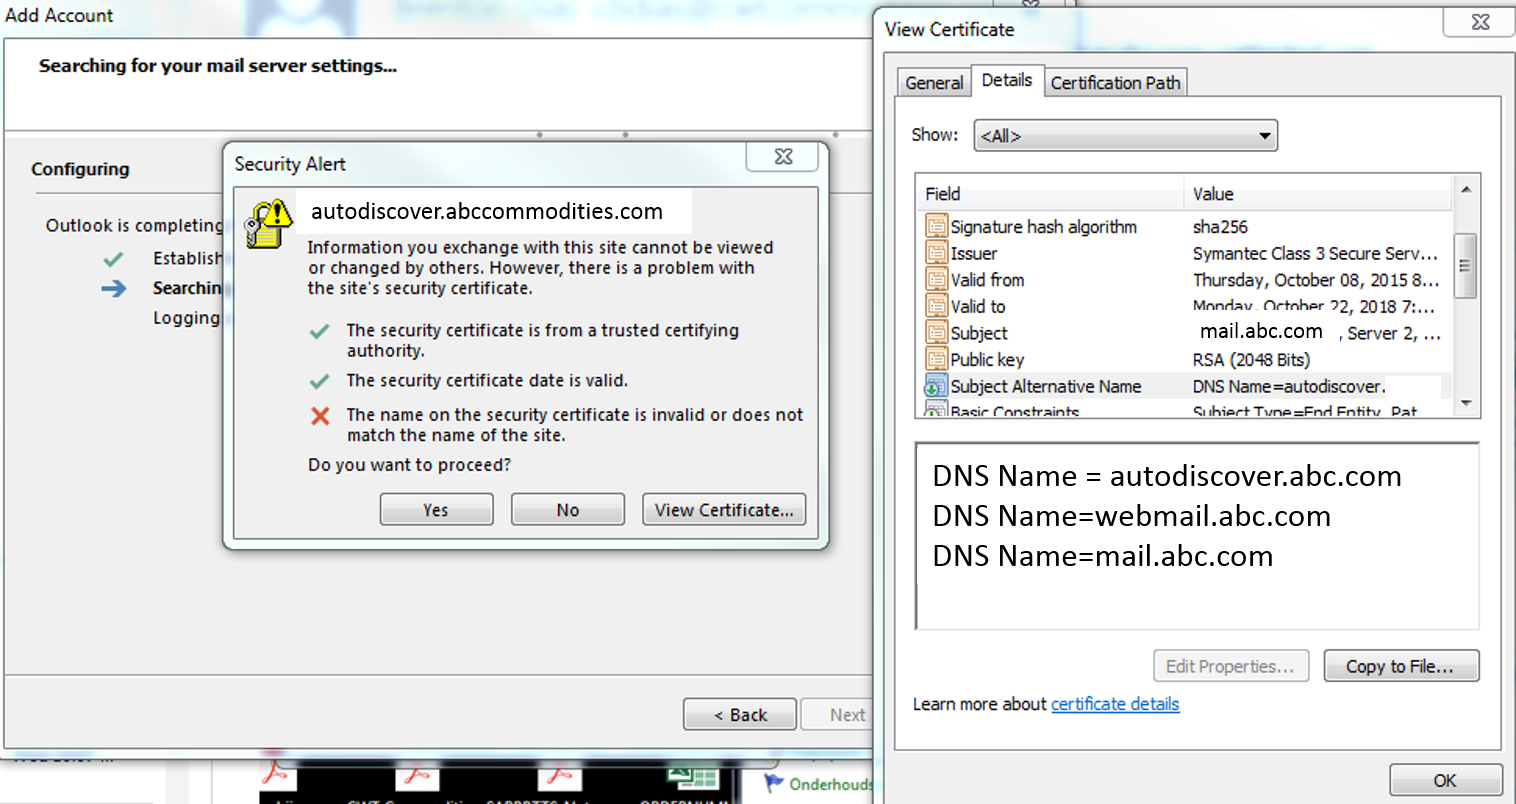This screenshot has height=804, width=1516.
Task: Click No in the Security Alert
Action: [x=567, y=510]
